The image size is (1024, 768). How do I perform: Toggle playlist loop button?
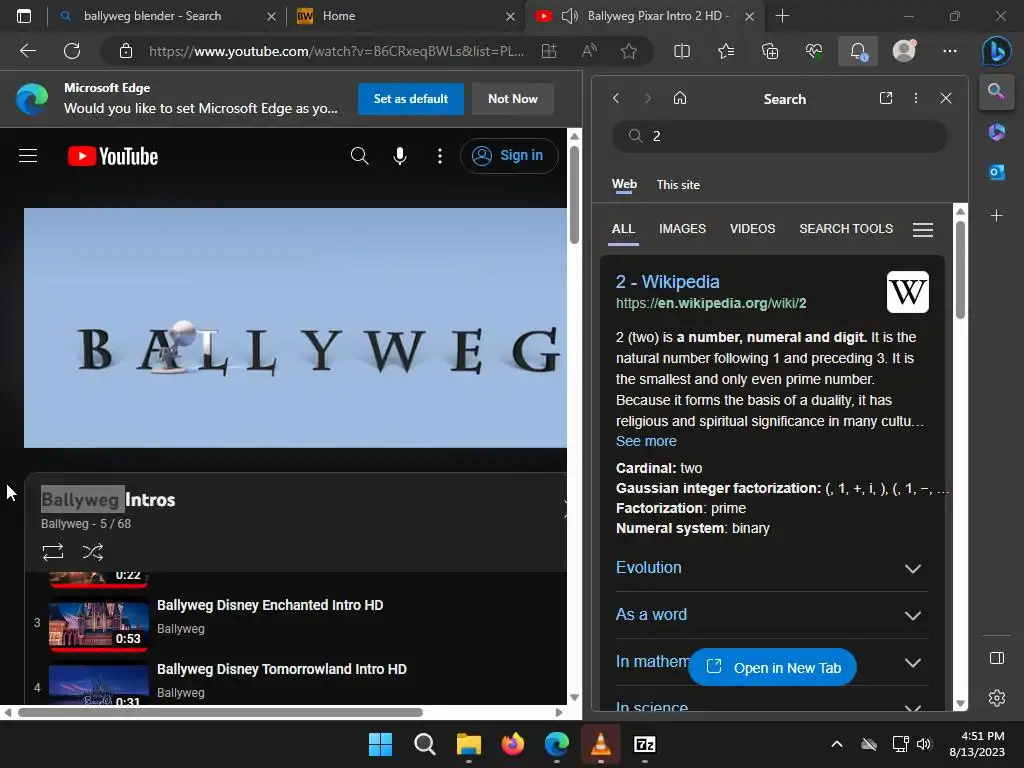pos(53,552)
